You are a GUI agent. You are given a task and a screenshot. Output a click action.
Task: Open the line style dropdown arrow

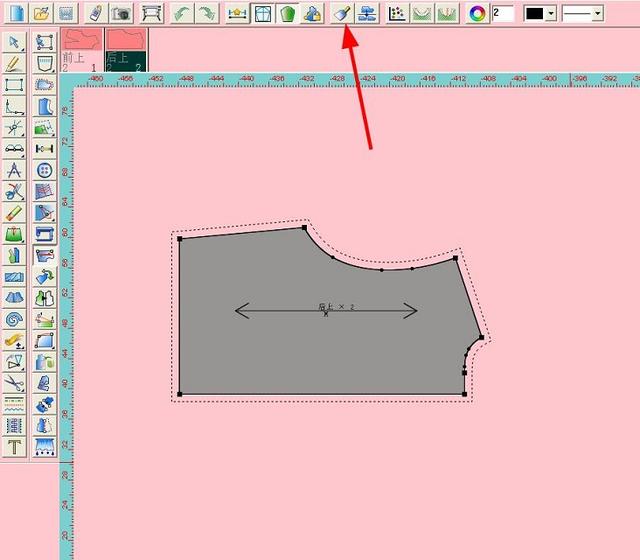coord(598,13)
